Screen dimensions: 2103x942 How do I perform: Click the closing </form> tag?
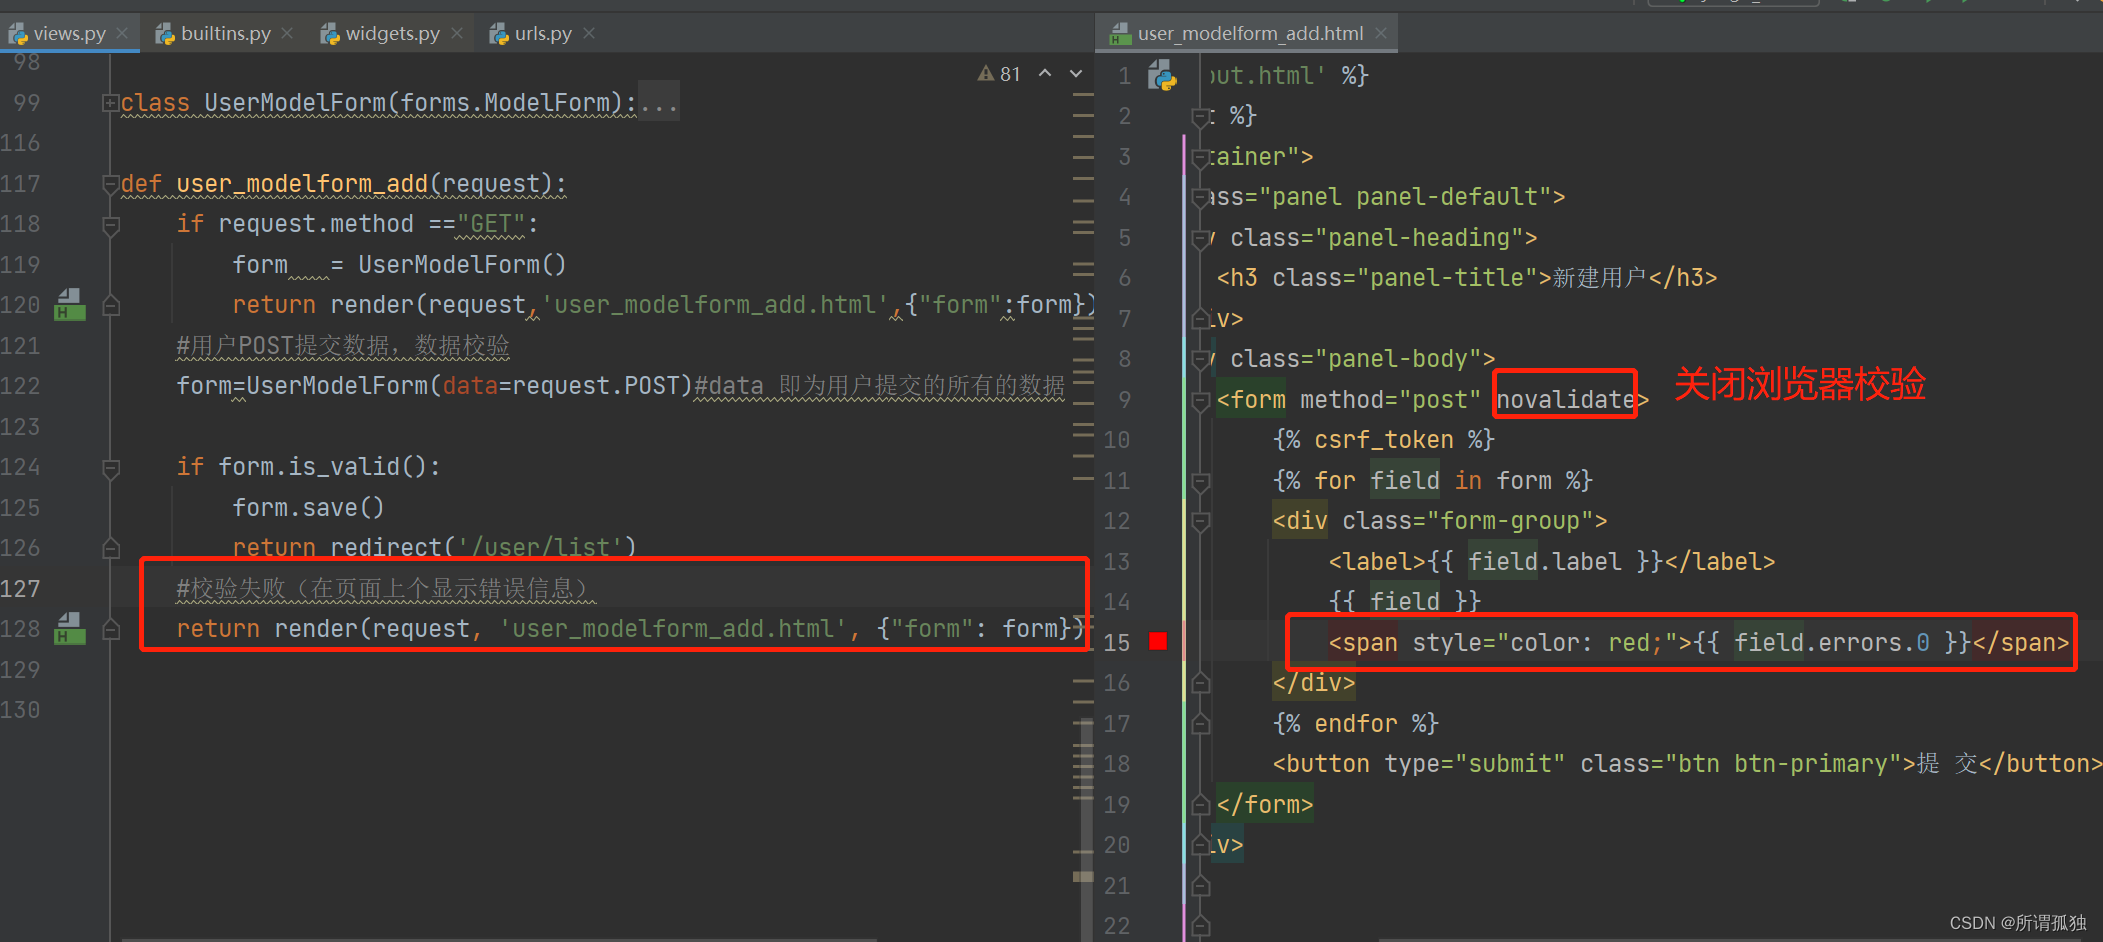1265,804
